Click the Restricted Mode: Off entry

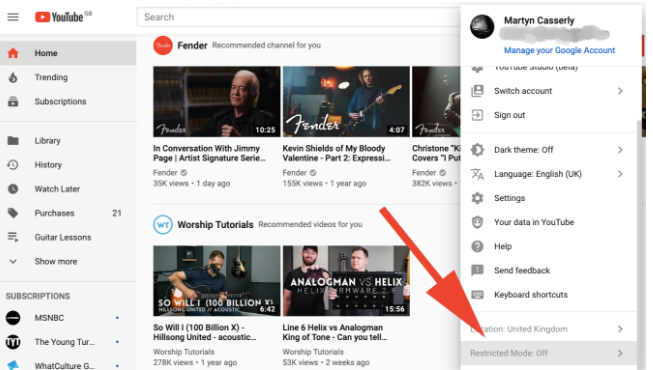point(548,353)
